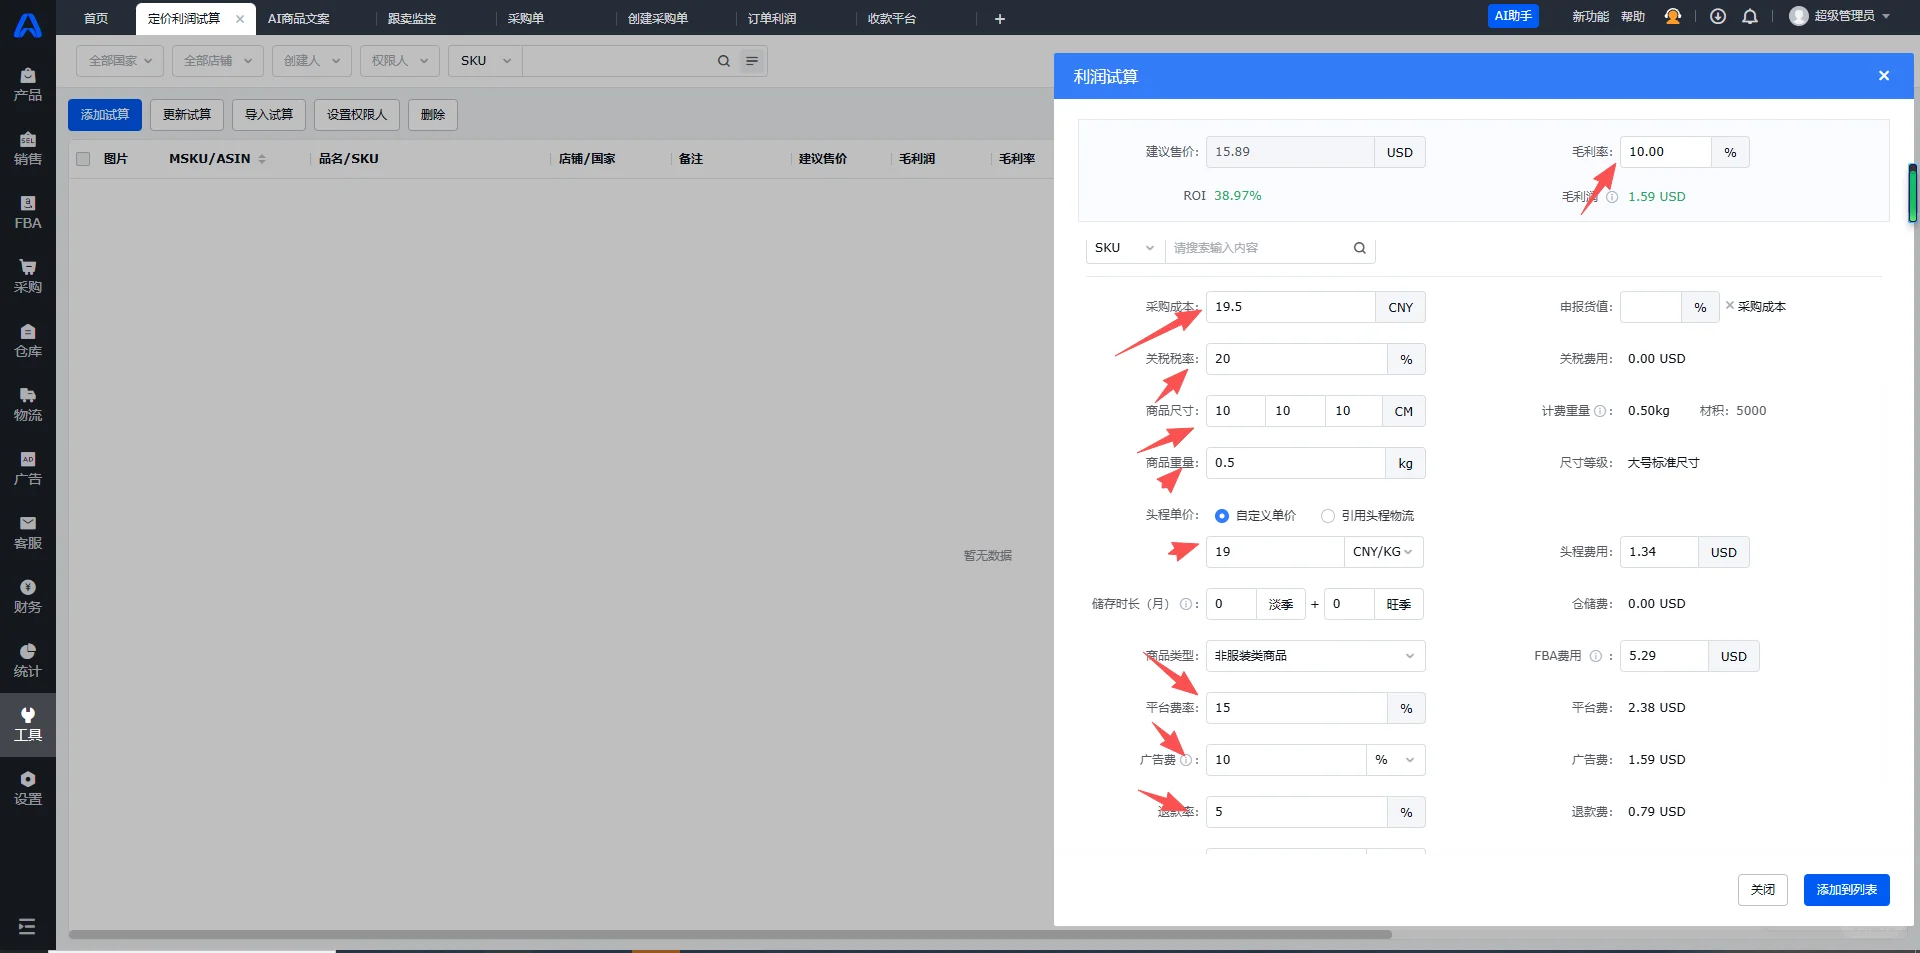Click the 毛利率 input field
Screen dimensions: 1920x953
click(x=1665, y=152)
